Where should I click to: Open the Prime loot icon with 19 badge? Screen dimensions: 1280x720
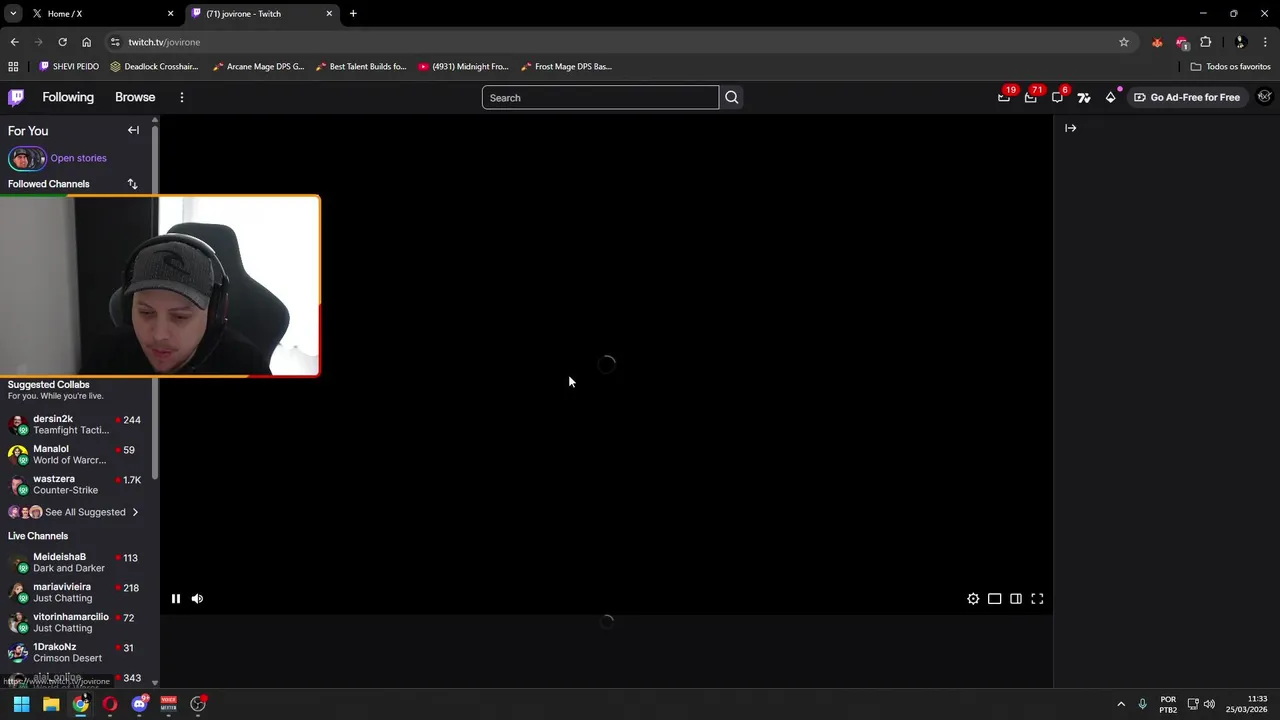1004,97
